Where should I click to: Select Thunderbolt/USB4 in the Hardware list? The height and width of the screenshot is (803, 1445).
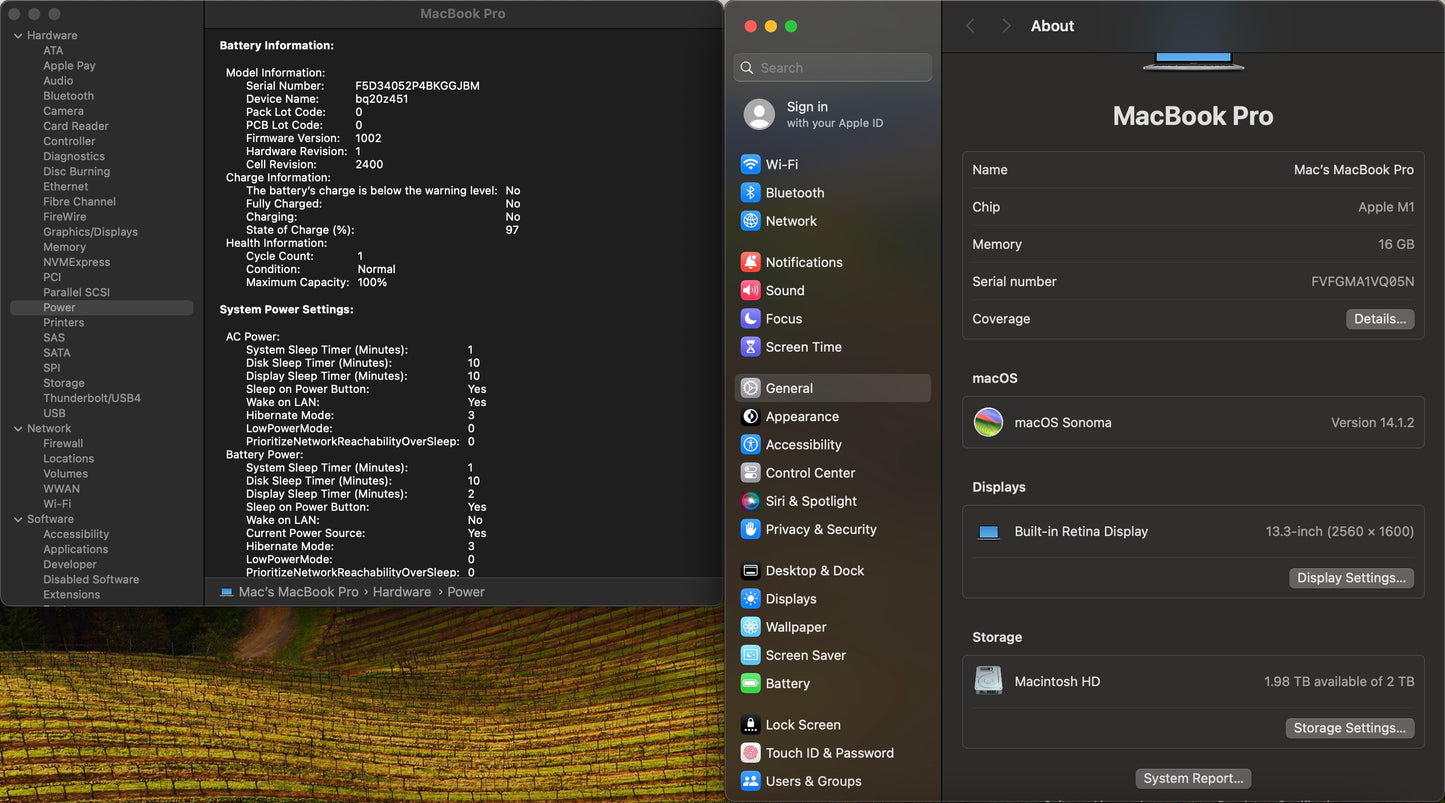pos(92,398)
